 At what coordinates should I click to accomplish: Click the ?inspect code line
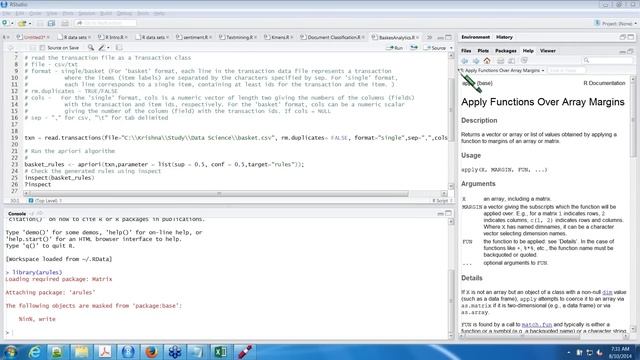coord(38,184)
